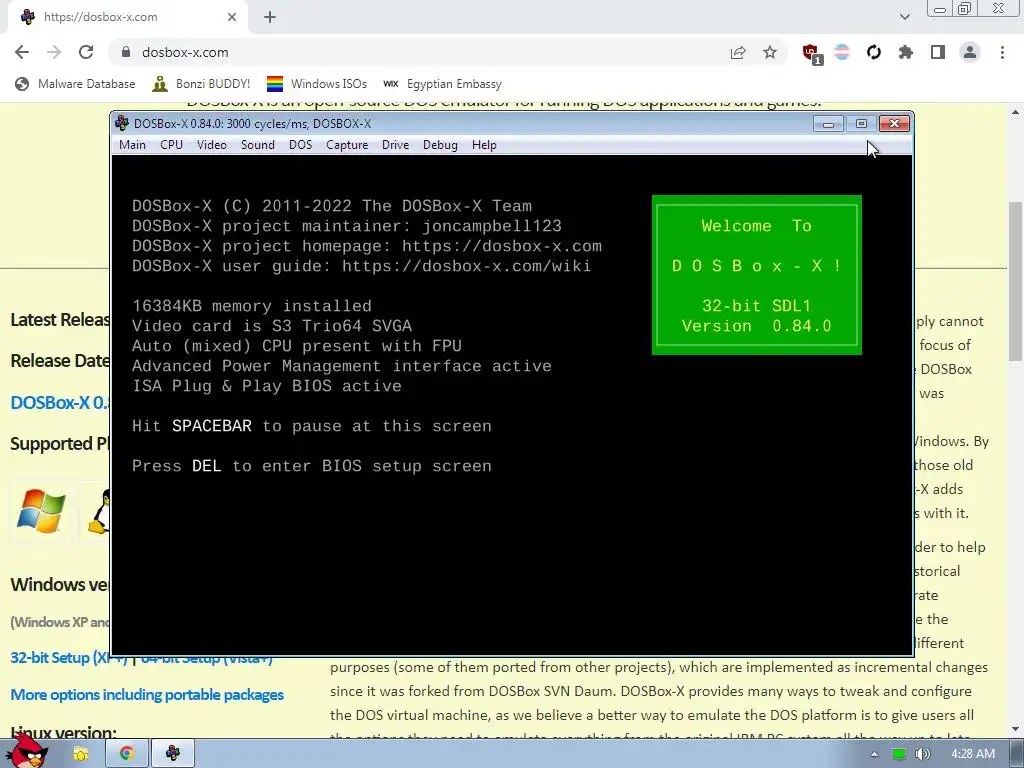The height and width of the screenshot is (768, 1024).
Task: Click the 4:28 AM clock
Action: (973, 754)
